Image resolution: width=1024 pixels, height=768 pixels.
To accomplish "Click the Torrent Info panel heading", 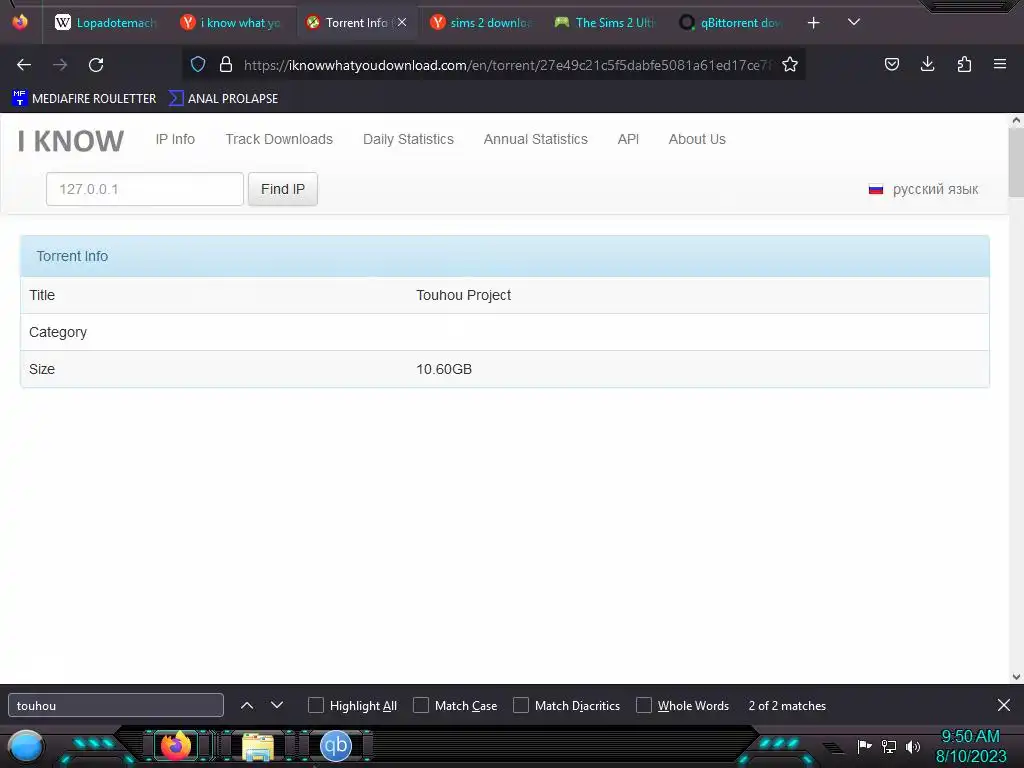I will tap(72, 256).
